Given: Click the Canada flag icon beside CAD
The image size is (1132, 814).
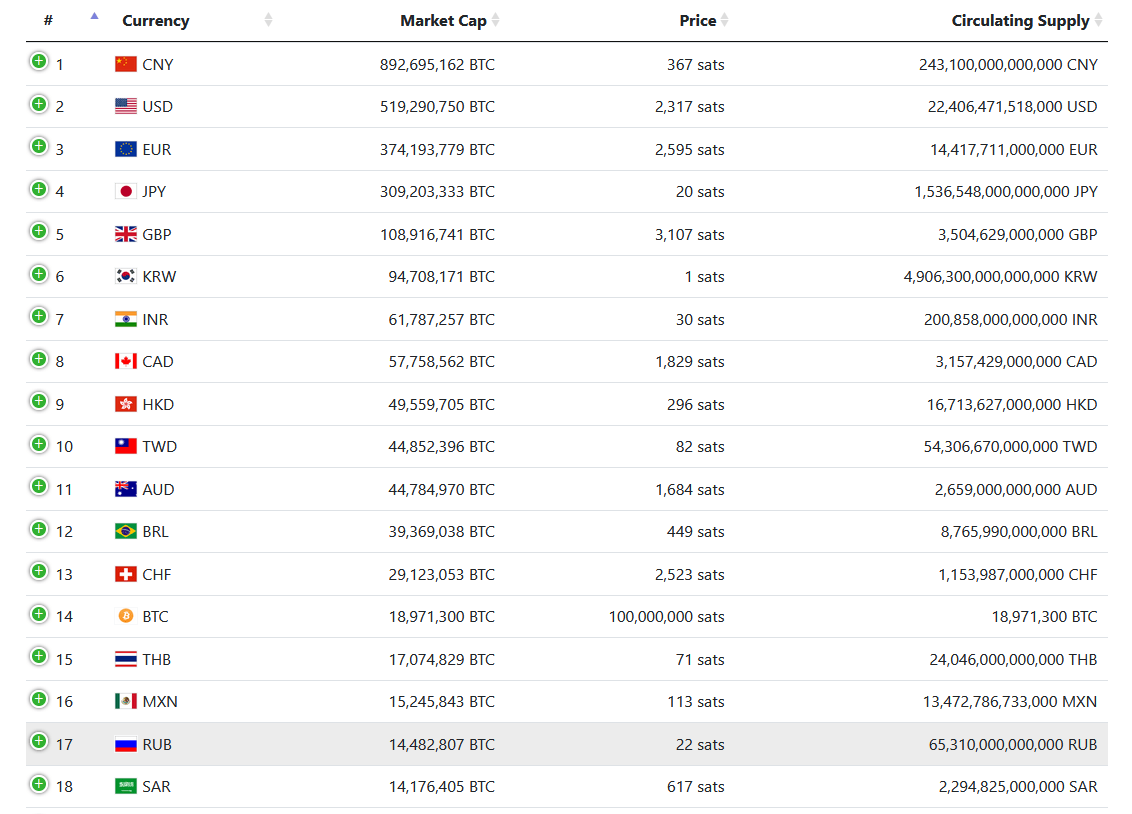Looking at the screenshot, I should coord(125,361).
